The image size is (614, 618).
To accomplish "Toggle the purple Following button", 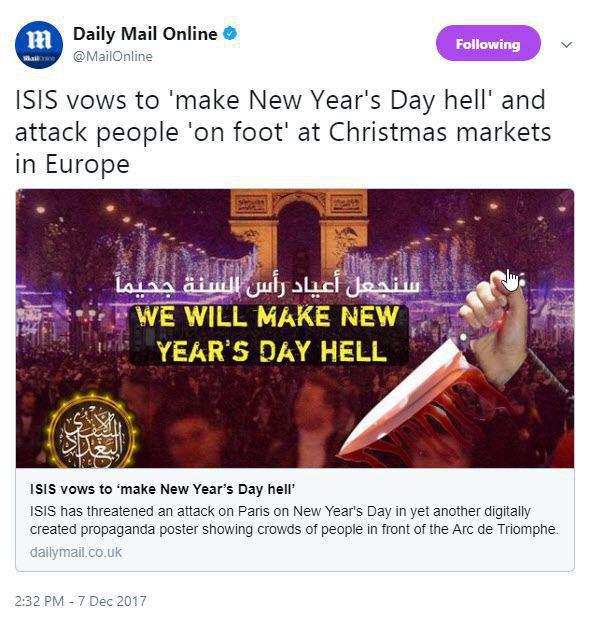I will coord(488,44).
